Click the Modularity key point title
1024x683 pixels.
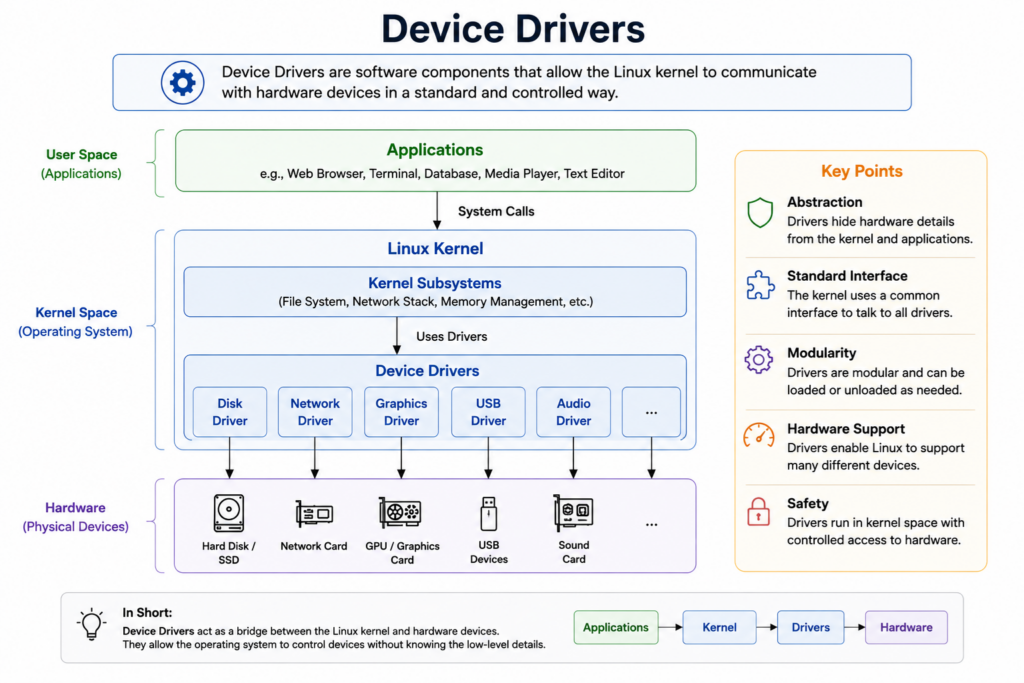pos(821,353)
